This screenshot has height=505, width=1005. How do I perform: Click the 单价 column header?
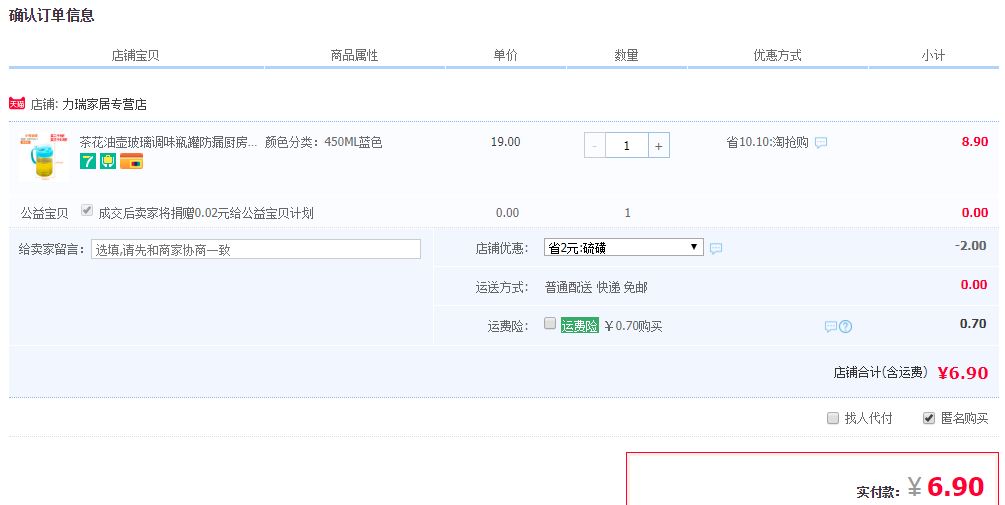coord(505,55)
